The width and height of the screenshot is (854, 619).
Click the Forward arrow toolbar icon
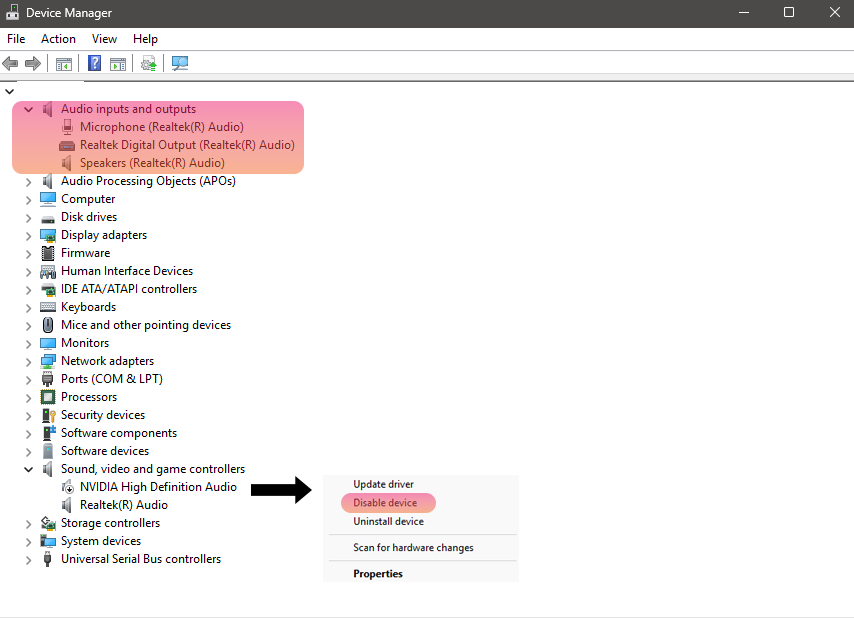(x=33, y=64)
